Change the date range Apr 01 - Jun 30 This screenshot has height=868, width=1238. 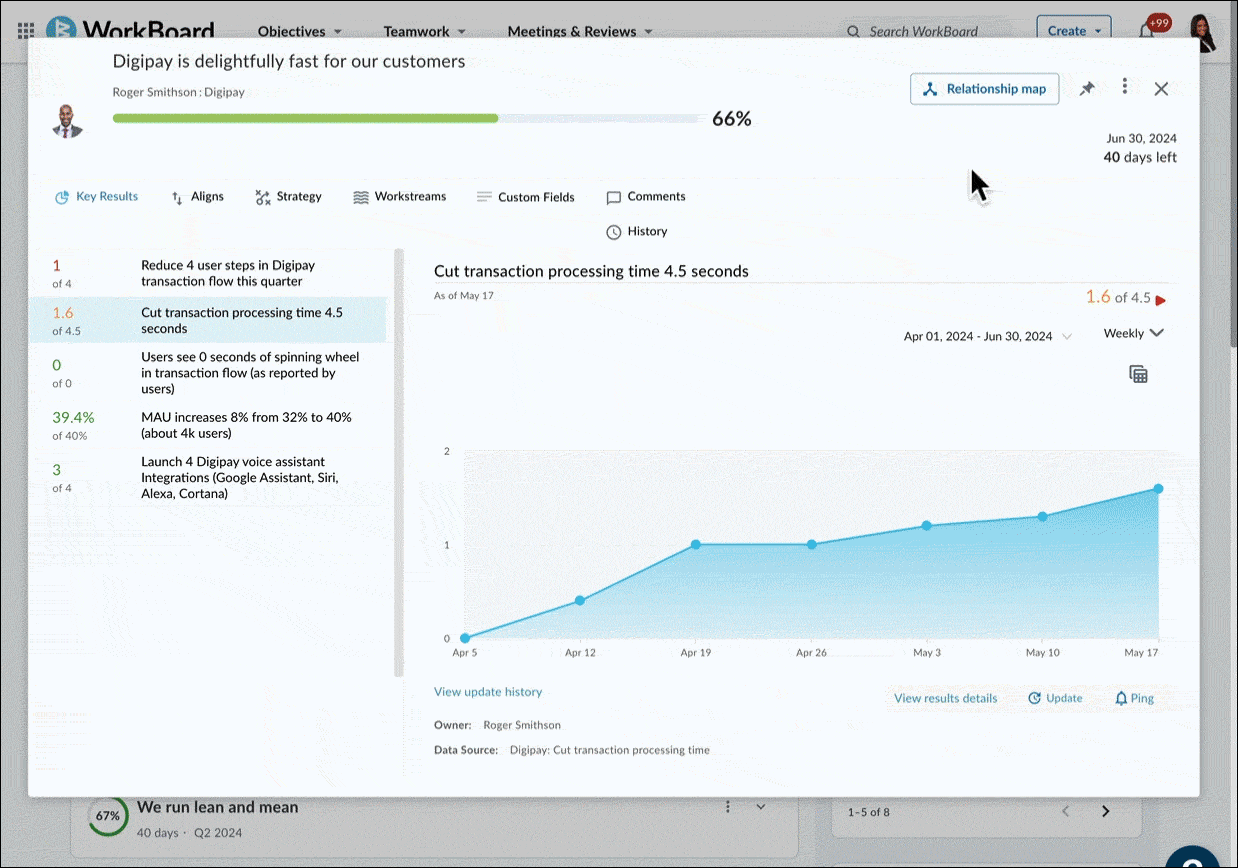(987, 336)
